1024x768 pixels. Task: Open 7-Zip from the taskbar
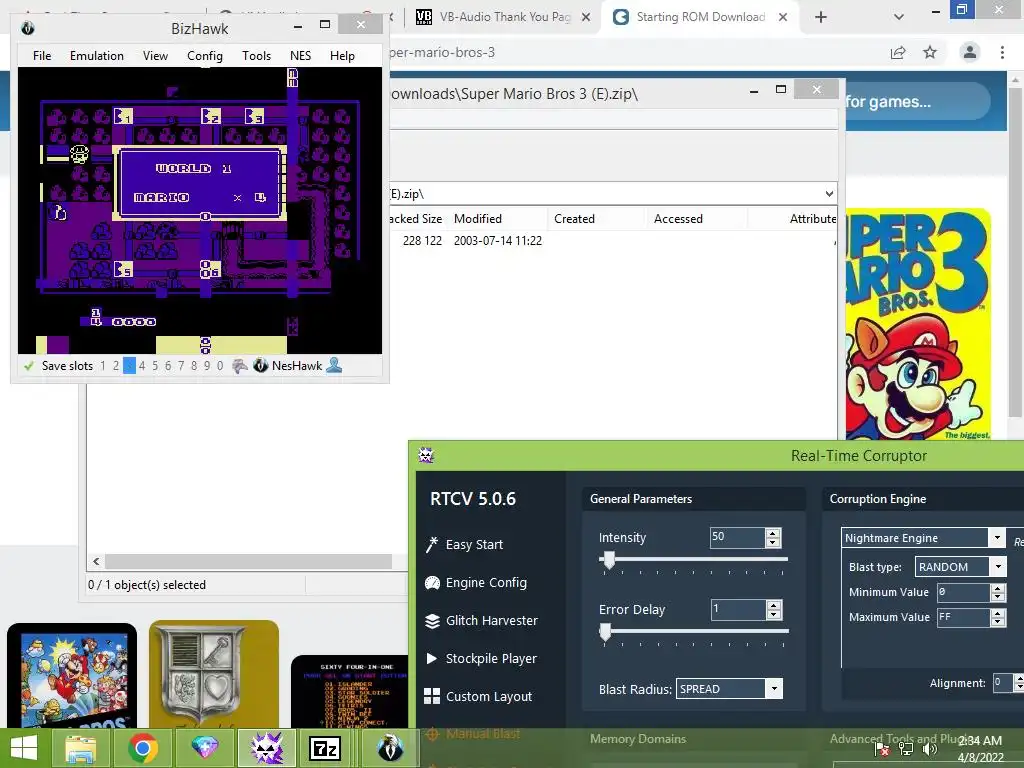pyautogui.click(x=325, y=748)
